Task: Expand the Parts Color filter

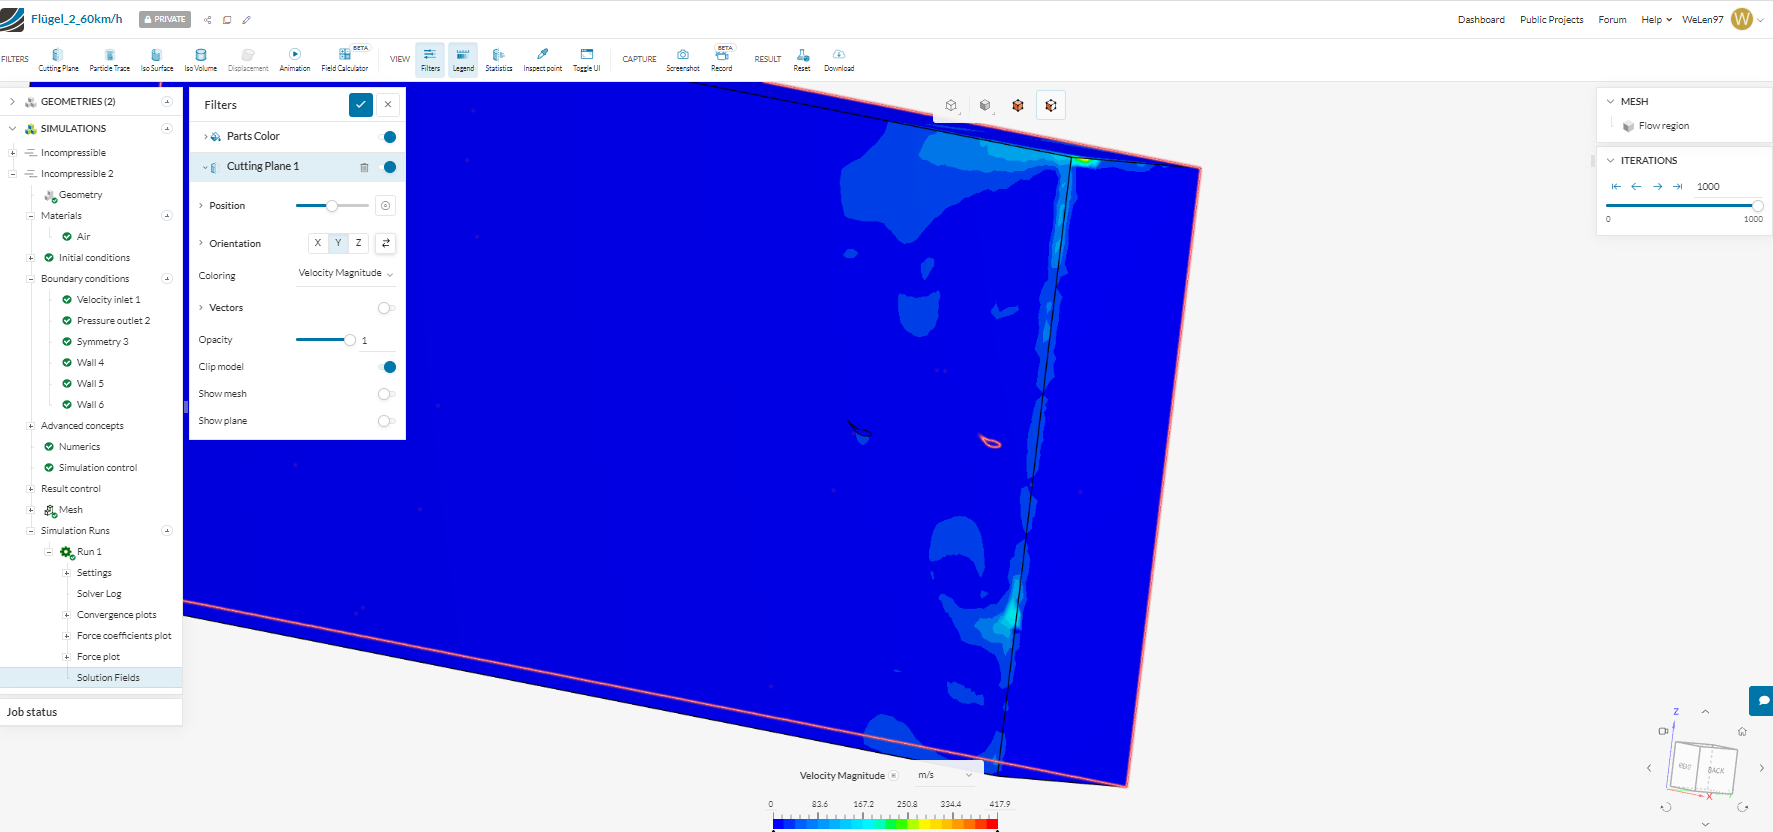Action: coord(206,137)
